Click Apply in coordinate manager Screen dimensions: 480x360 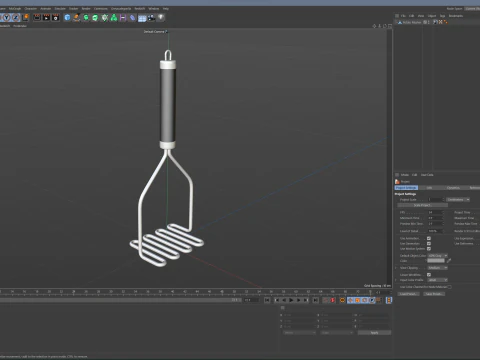tap(374, 333)
